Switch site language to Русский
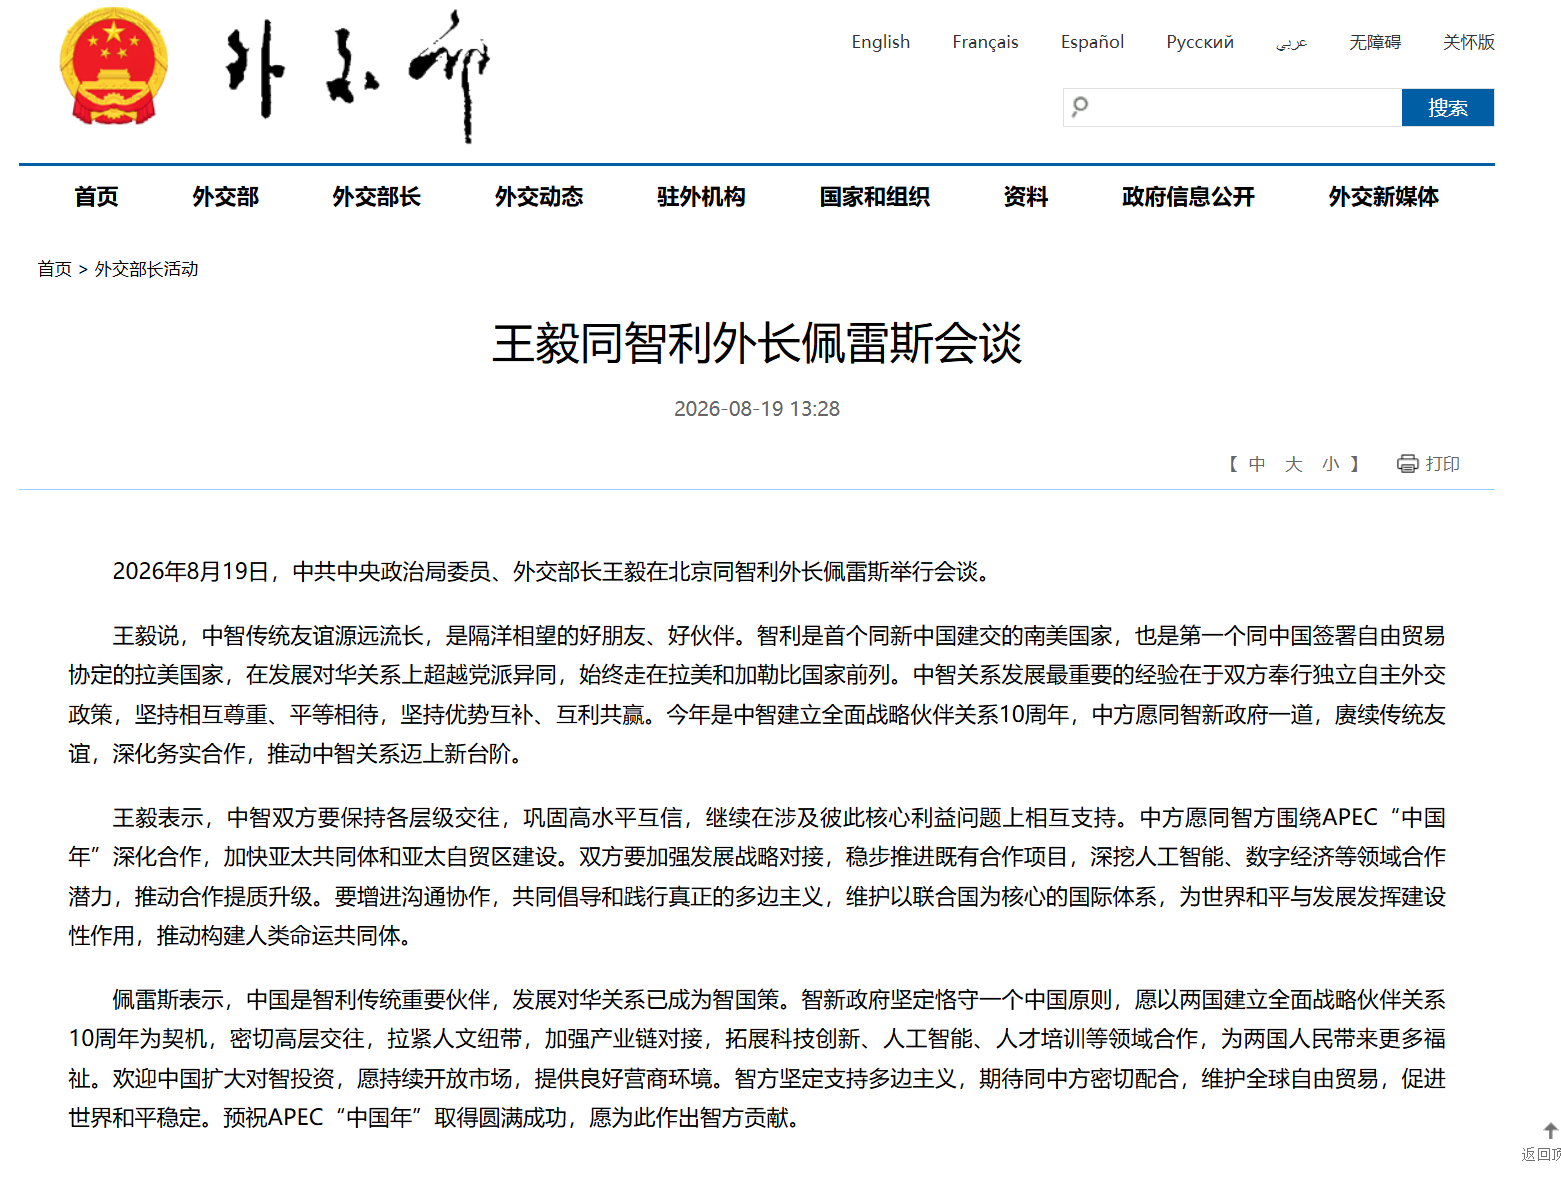This screenshot has width=1561, height=1189. click(1200, 42)
